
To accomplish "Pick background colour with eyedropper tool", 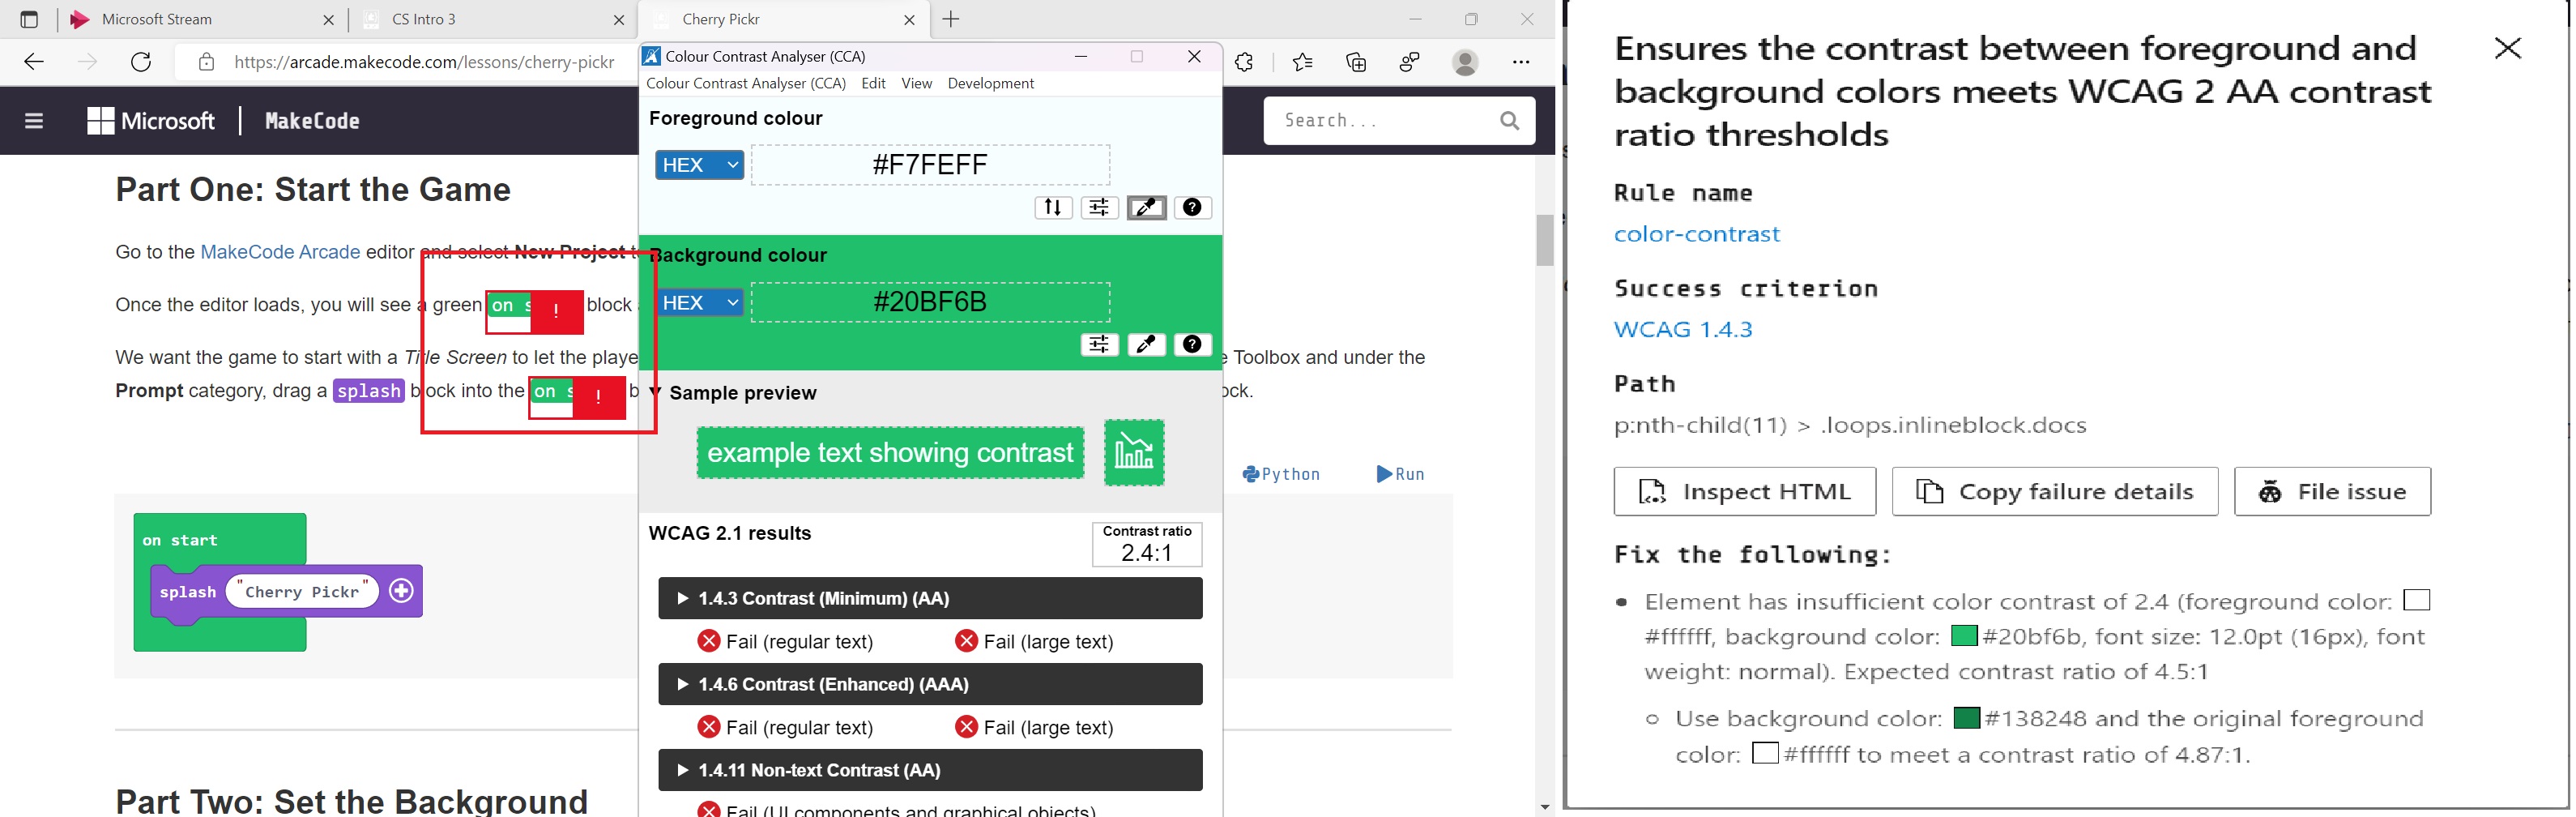I will pyautogui.click(x=1146, y=344).
